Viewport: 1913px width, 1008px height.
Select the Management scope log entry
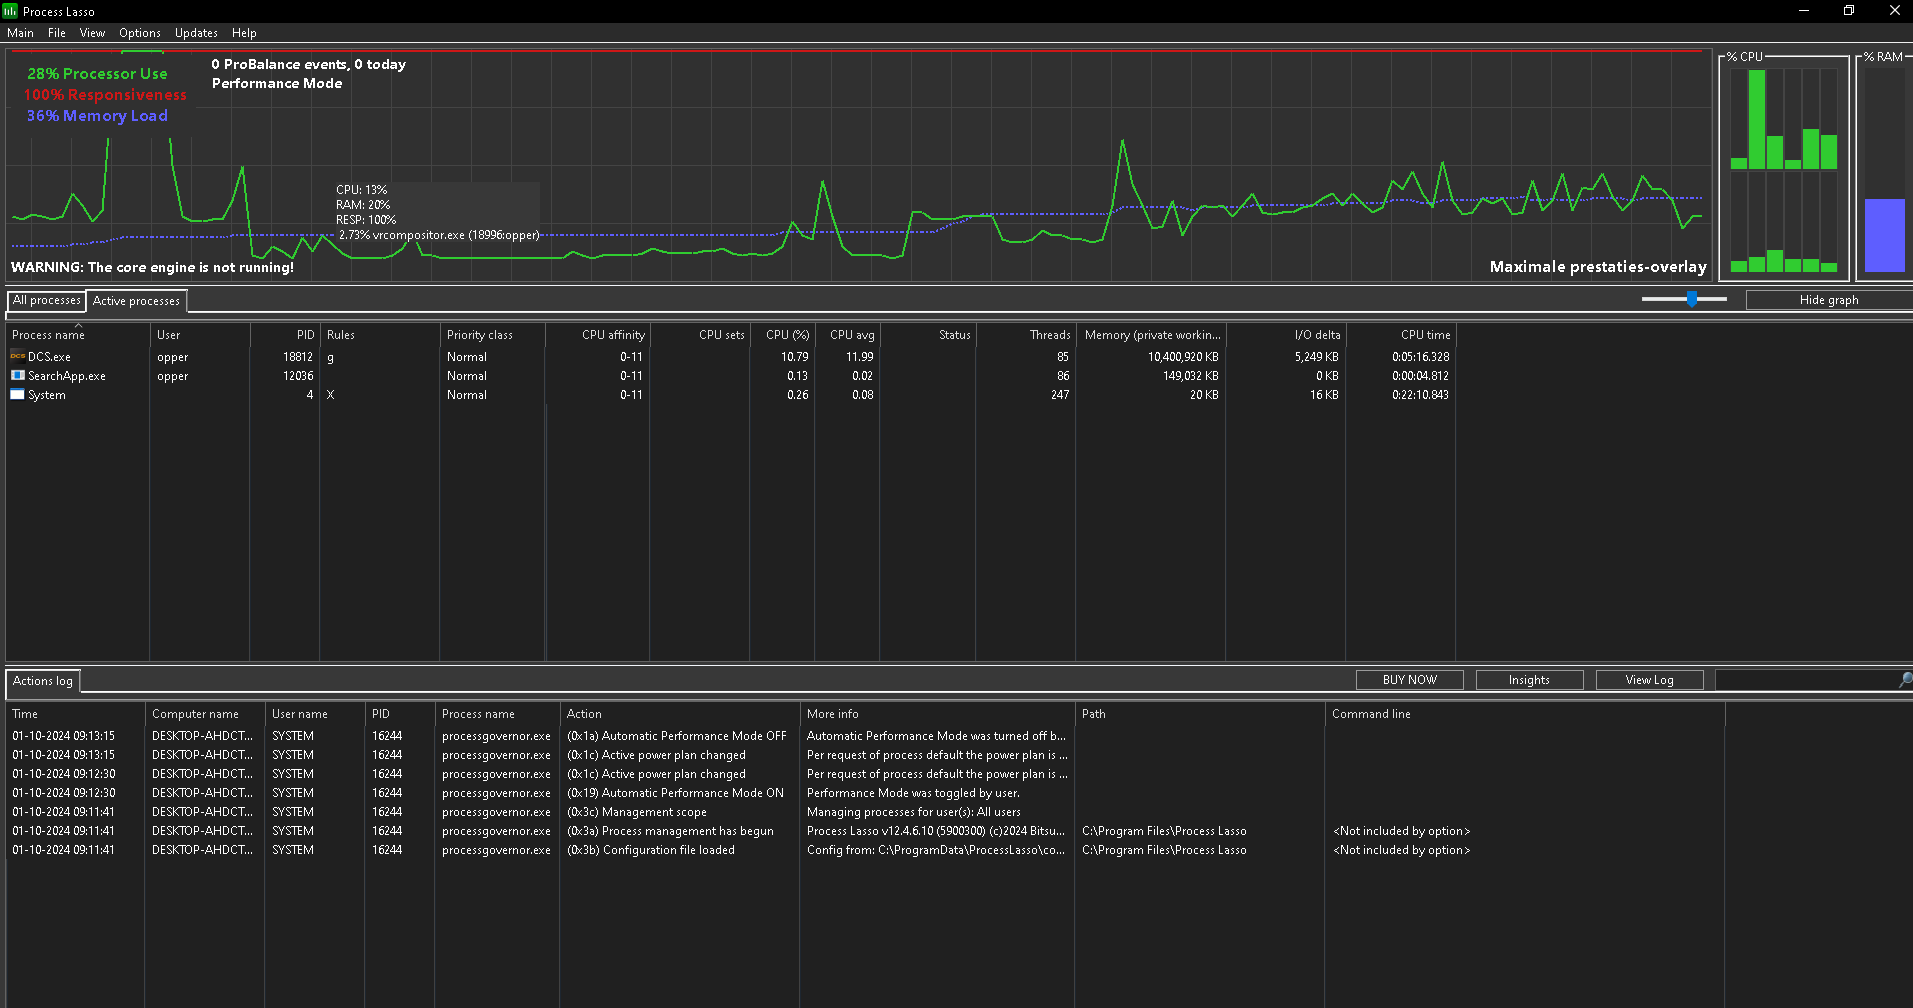pyautogui.click(x=866, y=812)
